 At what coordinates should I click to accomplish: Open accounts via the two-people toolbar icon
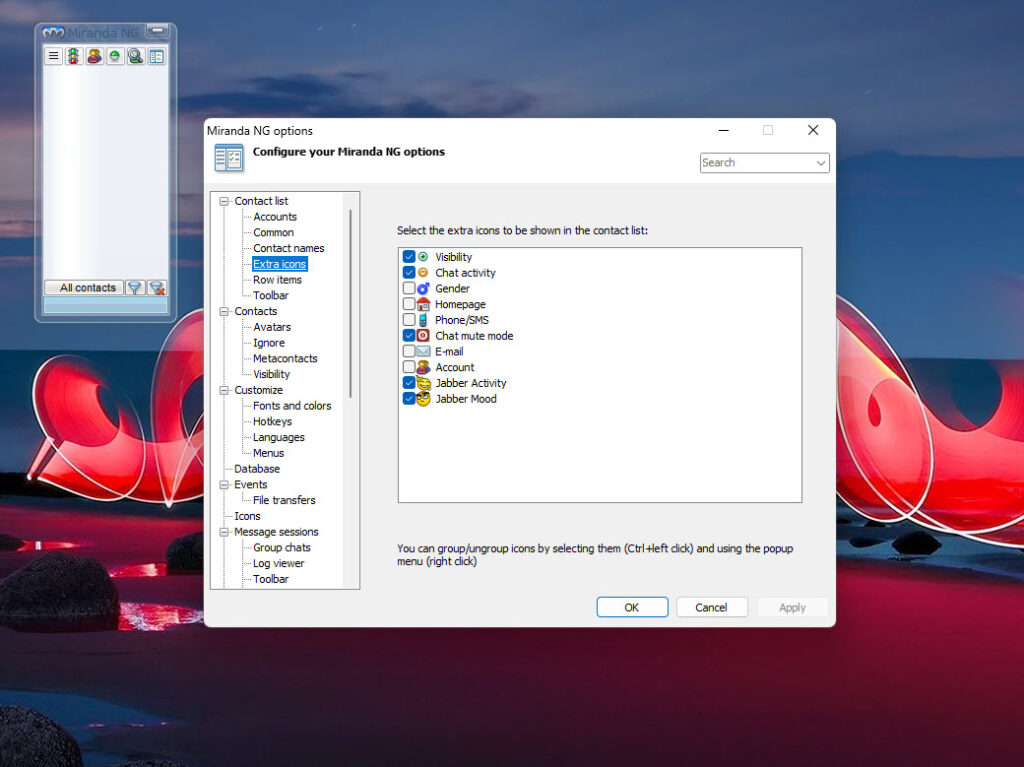[x=95, y=56]
